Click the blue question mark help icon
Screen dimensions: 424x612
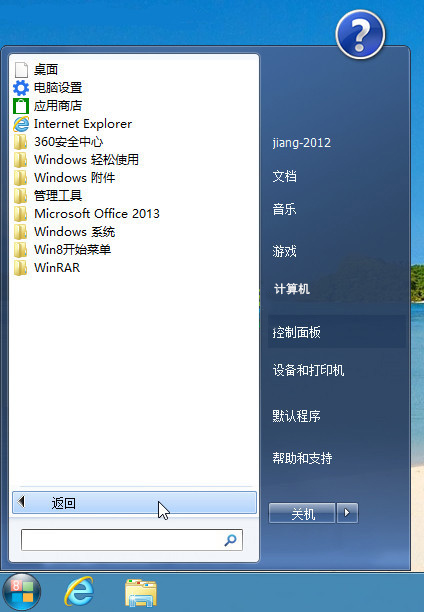(360, 34)
